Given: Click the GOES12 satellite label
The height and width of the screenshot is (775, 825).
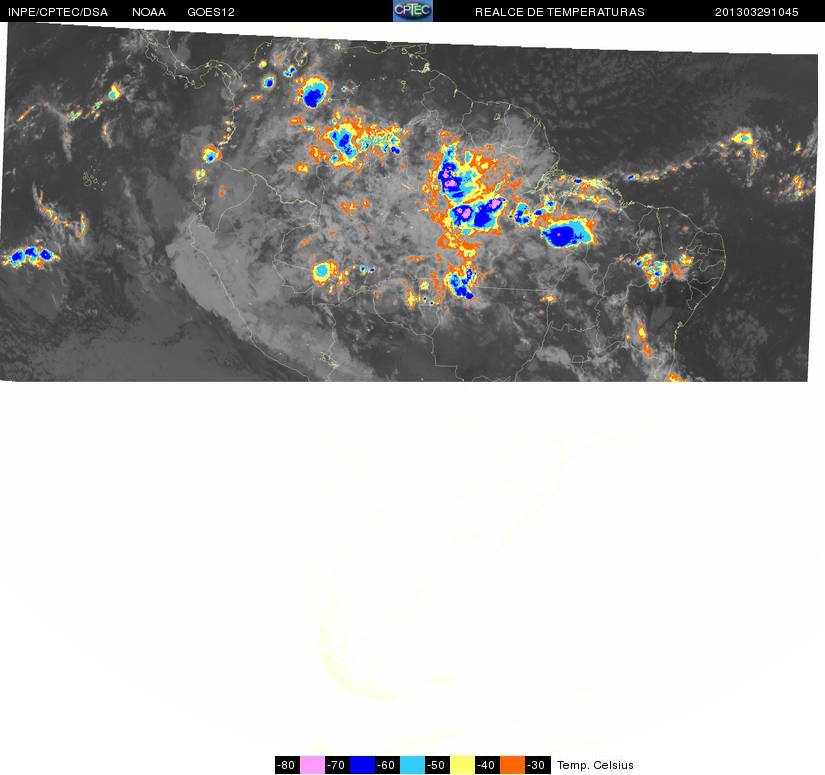Looking at the screenshot, I should [x=211, y=12].
